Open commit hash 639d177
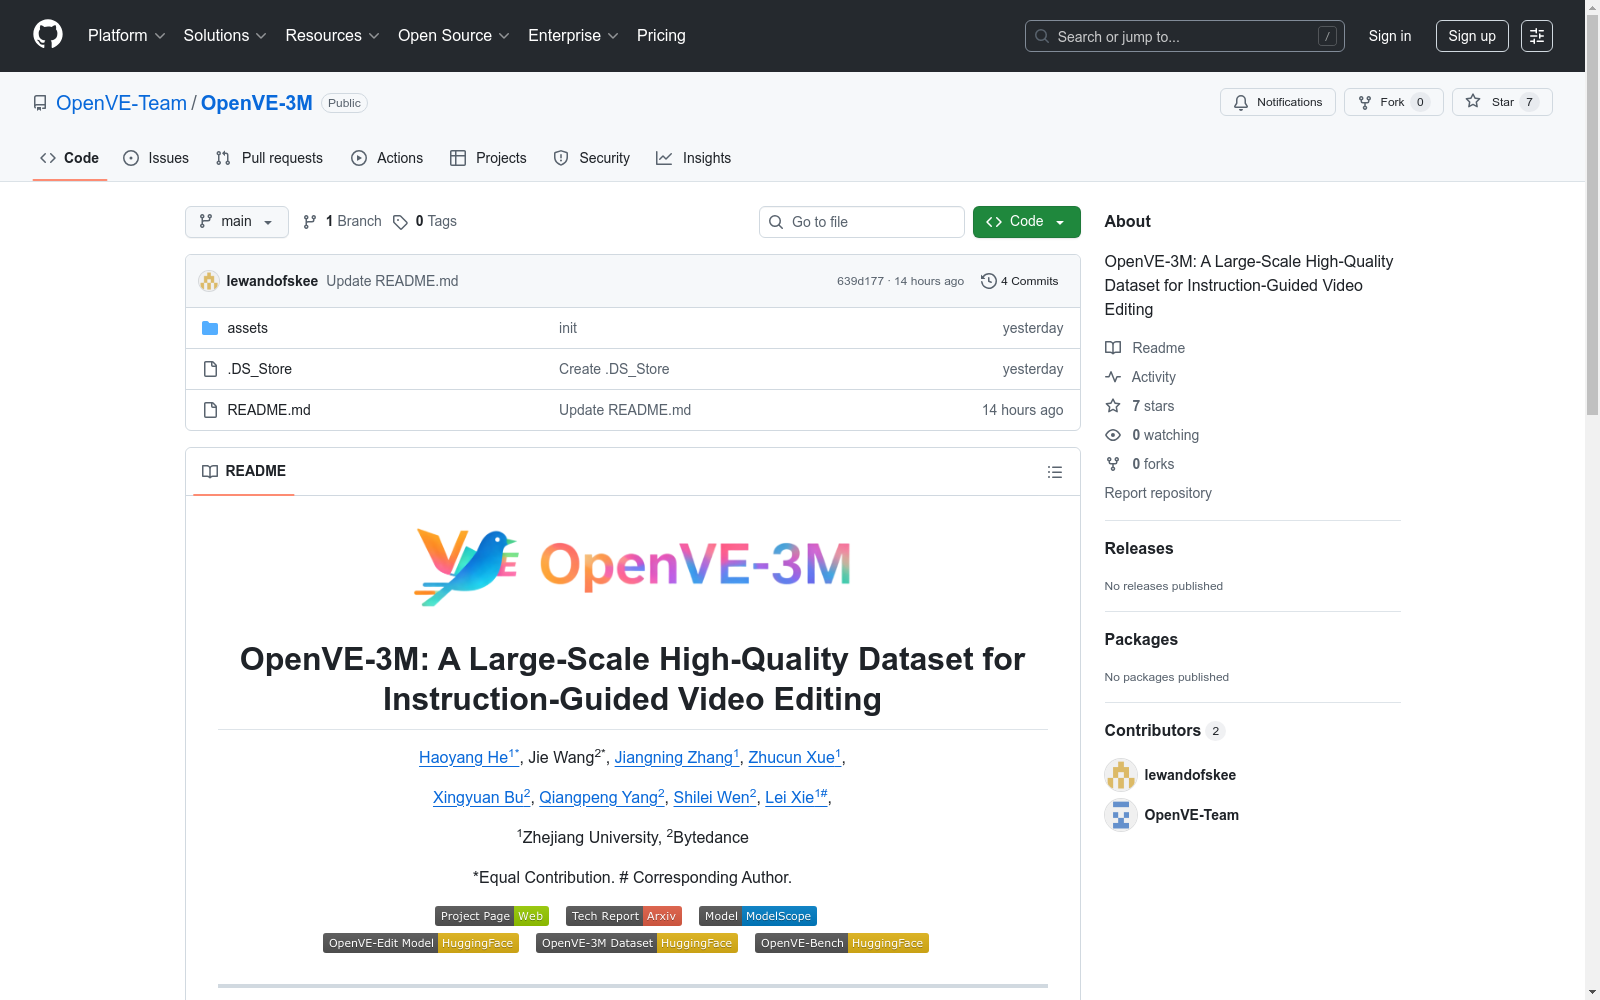Image resolution: width=1600 pixels, height=1000 pixels. [x=860, y=281]
